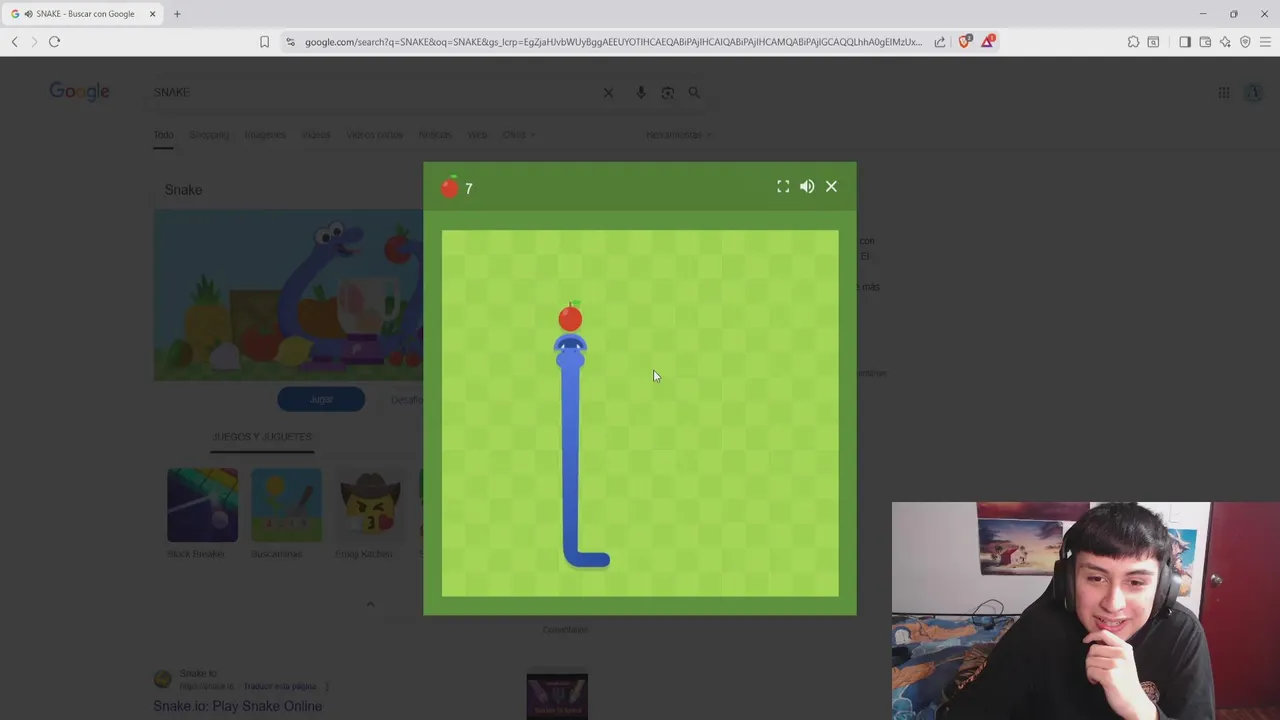
Task: Switch to the Imágenes results tab
Action: point(265,135)
